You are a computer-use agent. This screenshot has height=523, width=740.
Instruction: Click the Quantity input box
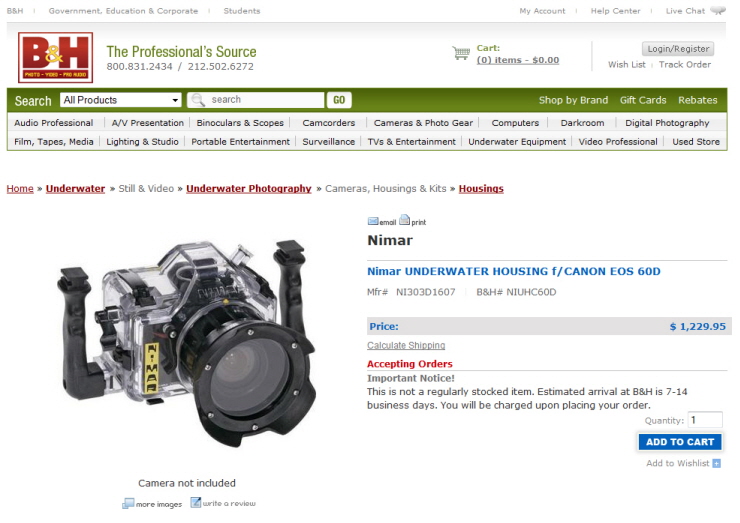(705, 420)
